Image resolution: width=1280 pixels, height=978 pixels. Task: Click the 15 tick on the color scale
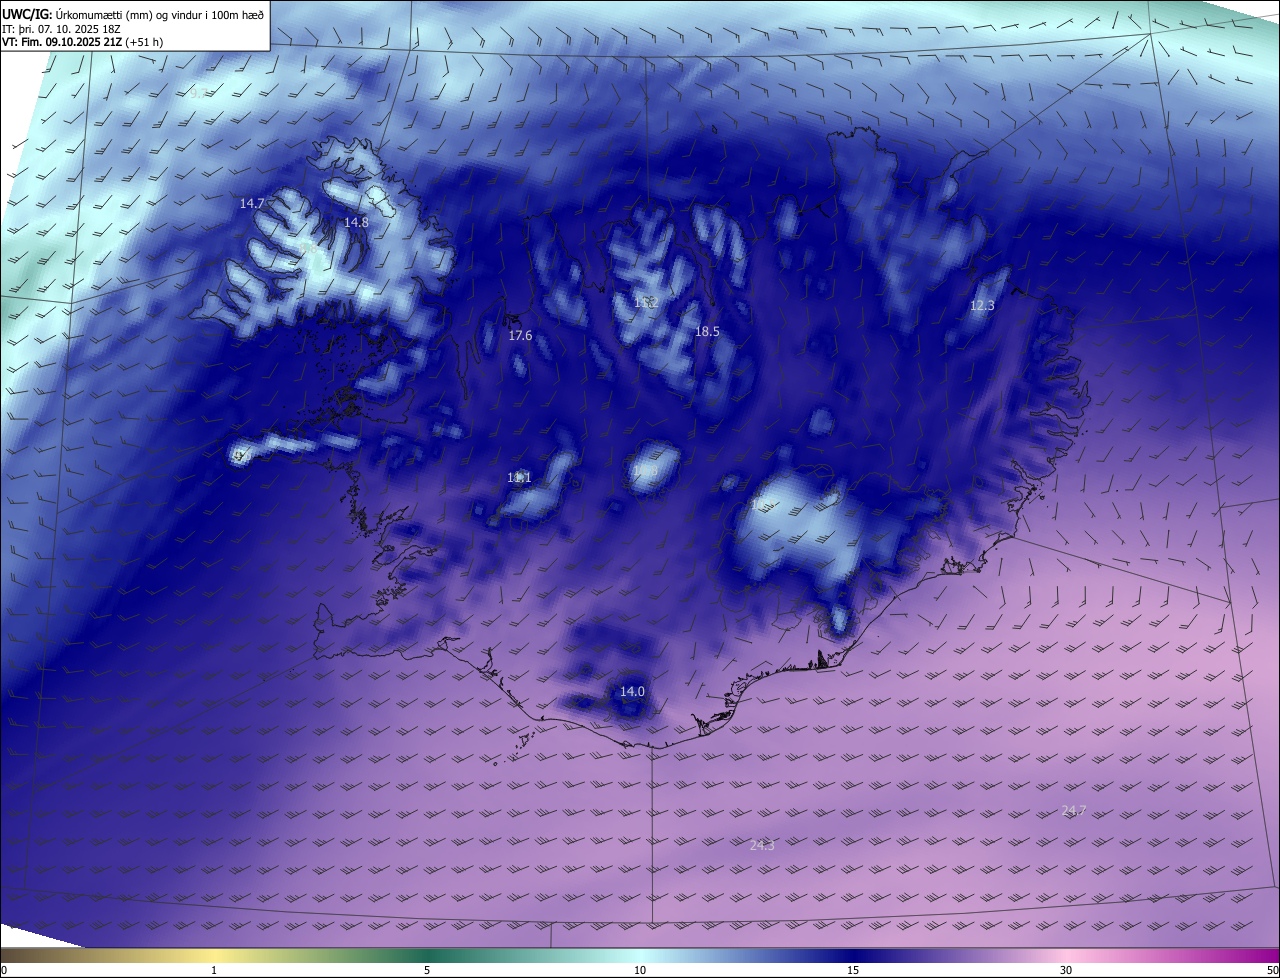(853, 970)
